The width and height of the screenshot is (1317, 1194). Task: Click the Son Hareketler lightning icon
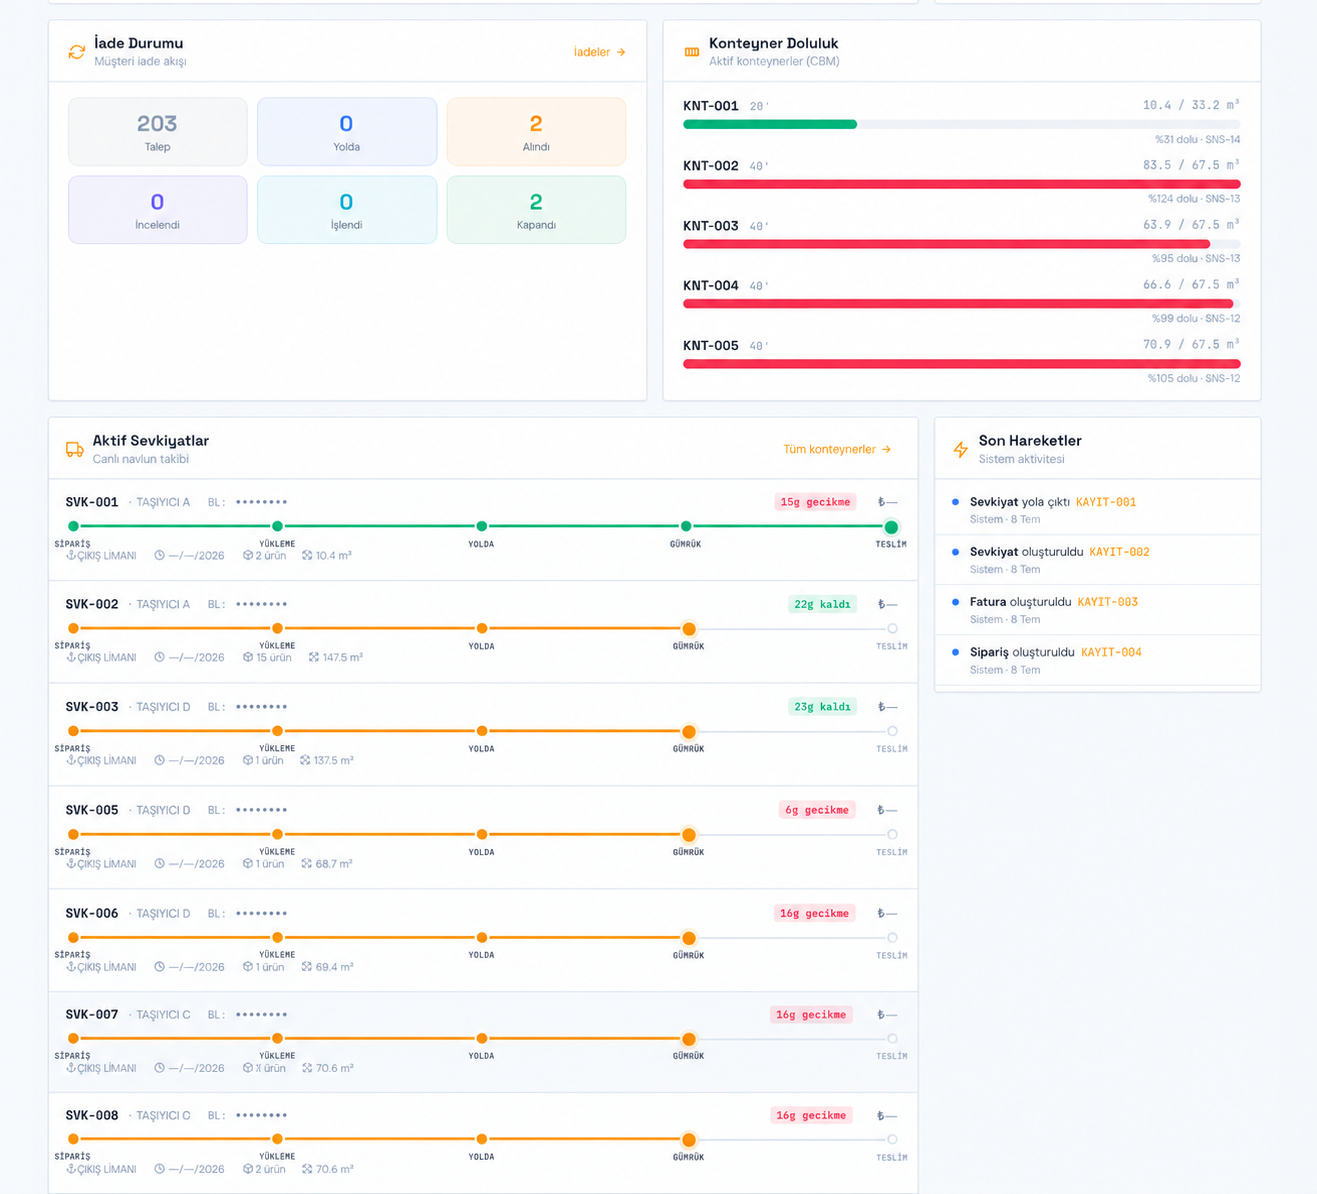[961, 449]
